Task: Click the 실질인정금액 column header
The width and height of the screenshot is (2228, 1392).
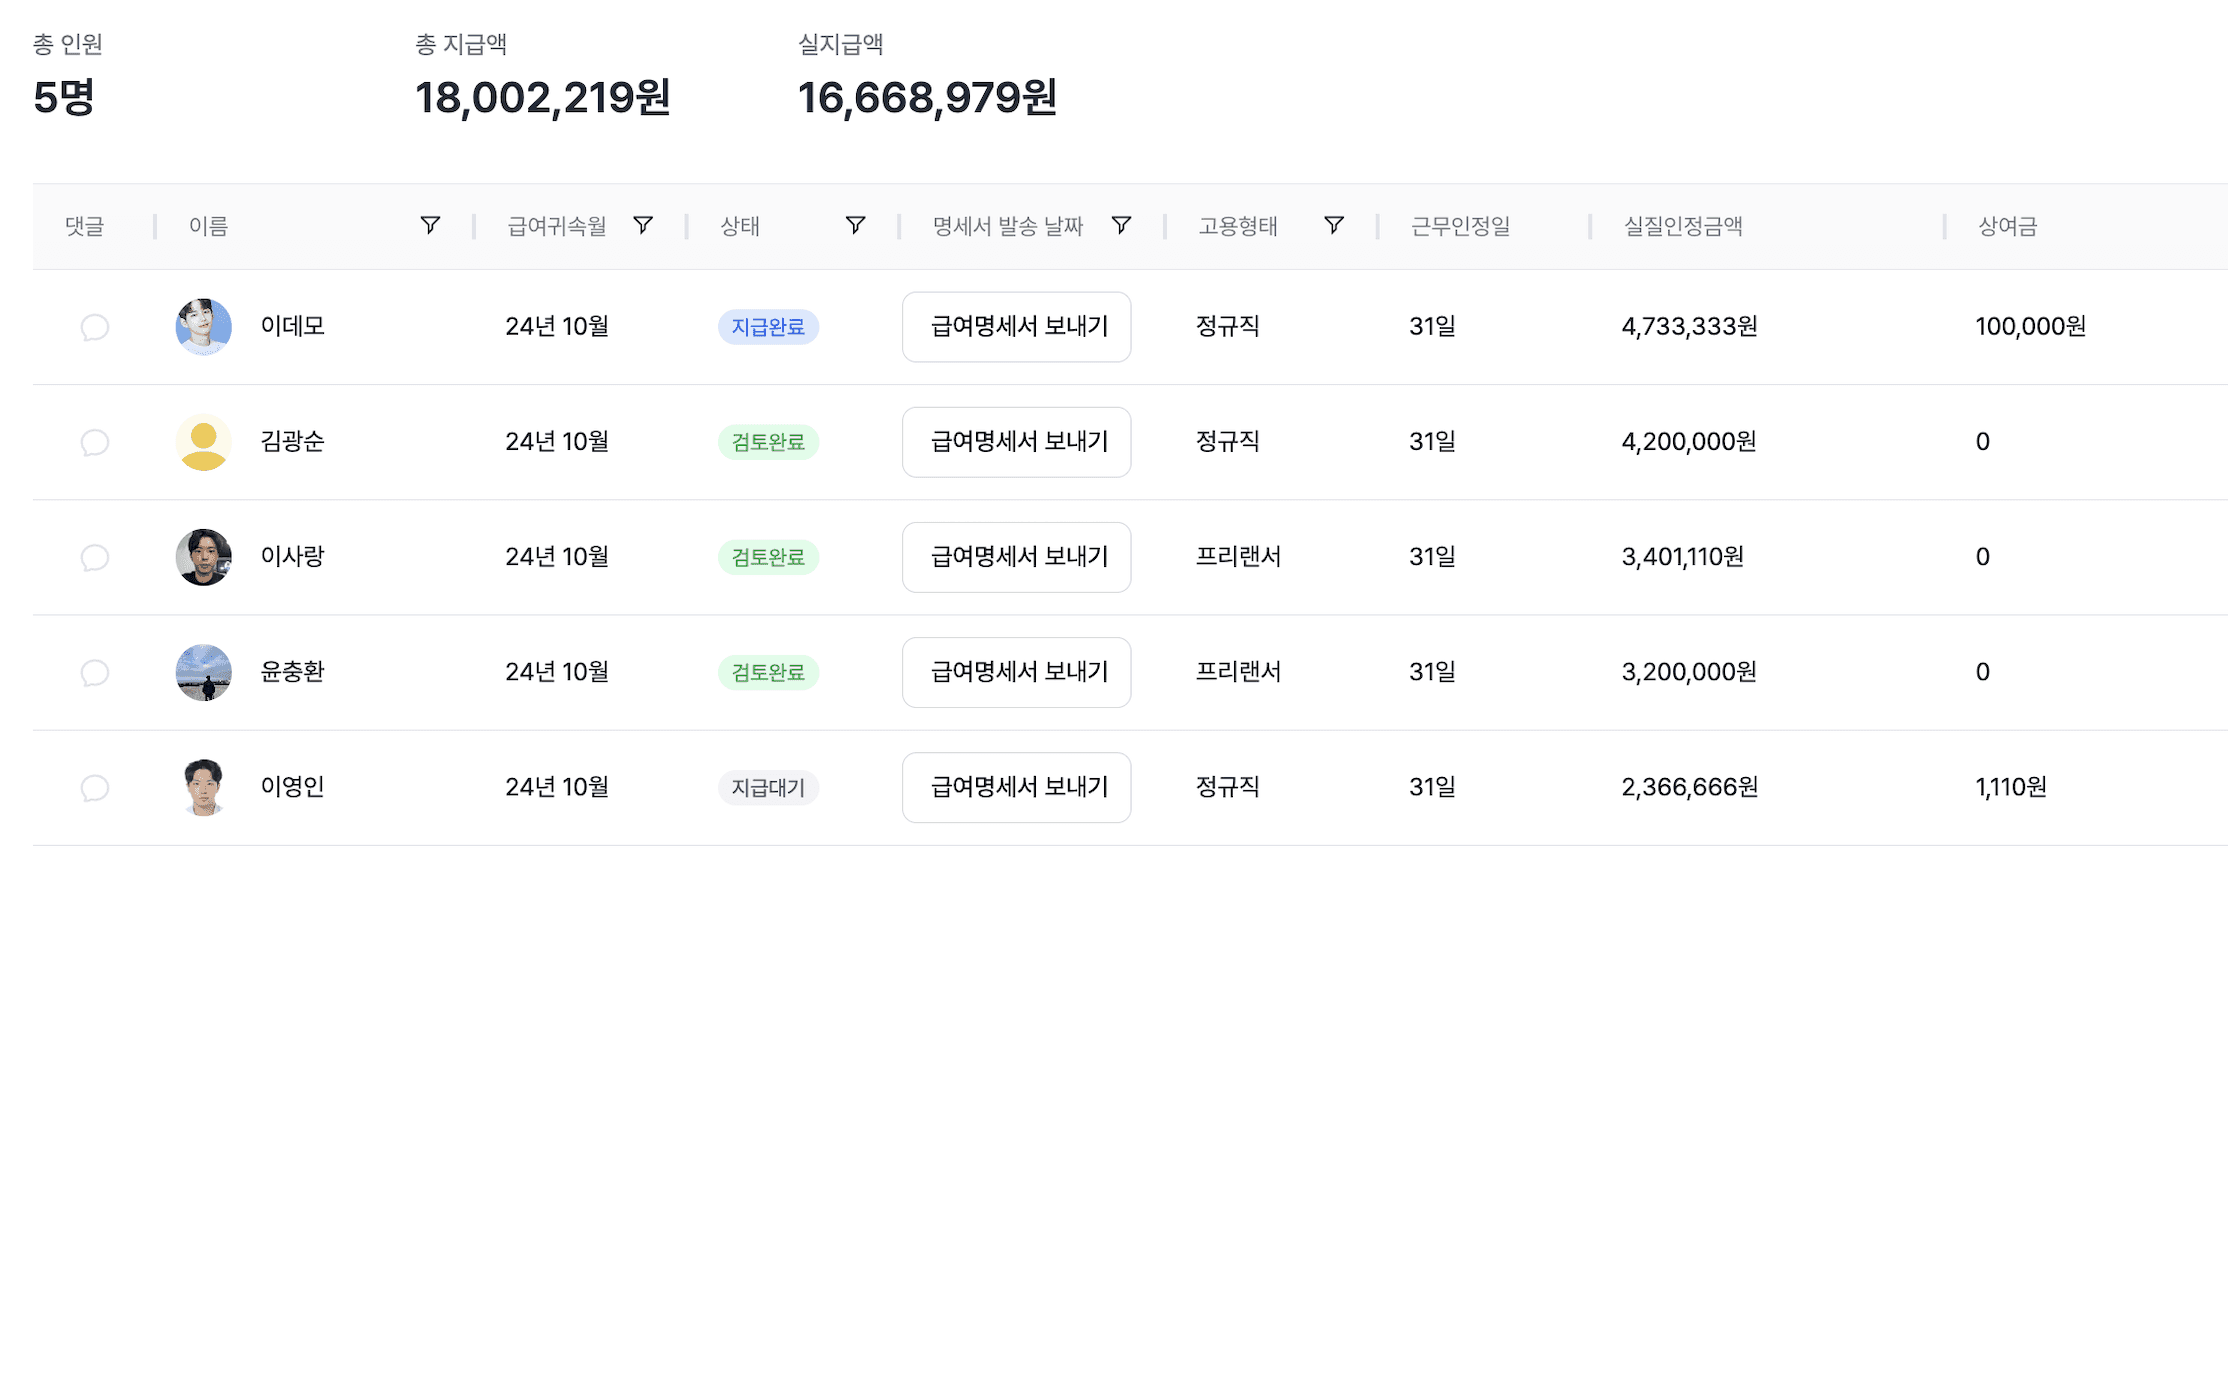Action: point(1683,226)
